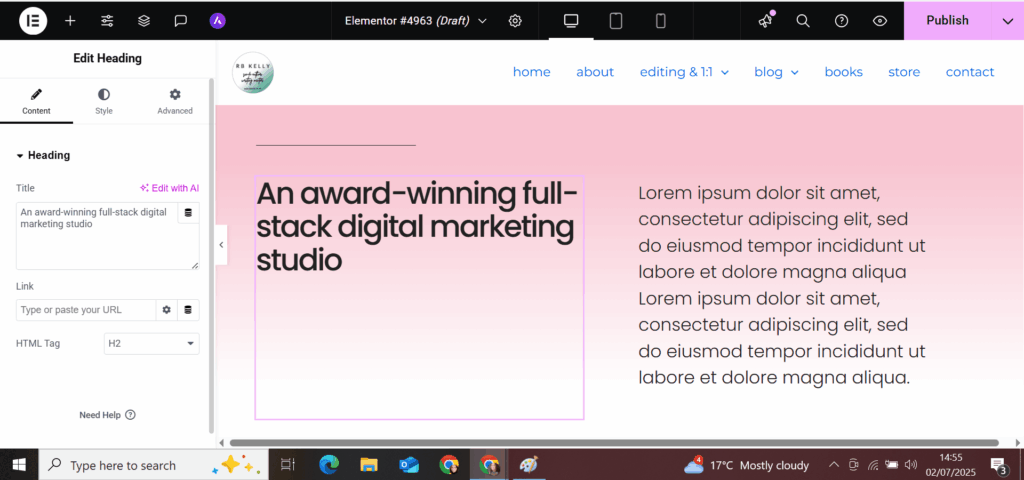Switch to the Content tab
Image resolution: width=1024 pixels, height=480 pixels.
point(37,103)
